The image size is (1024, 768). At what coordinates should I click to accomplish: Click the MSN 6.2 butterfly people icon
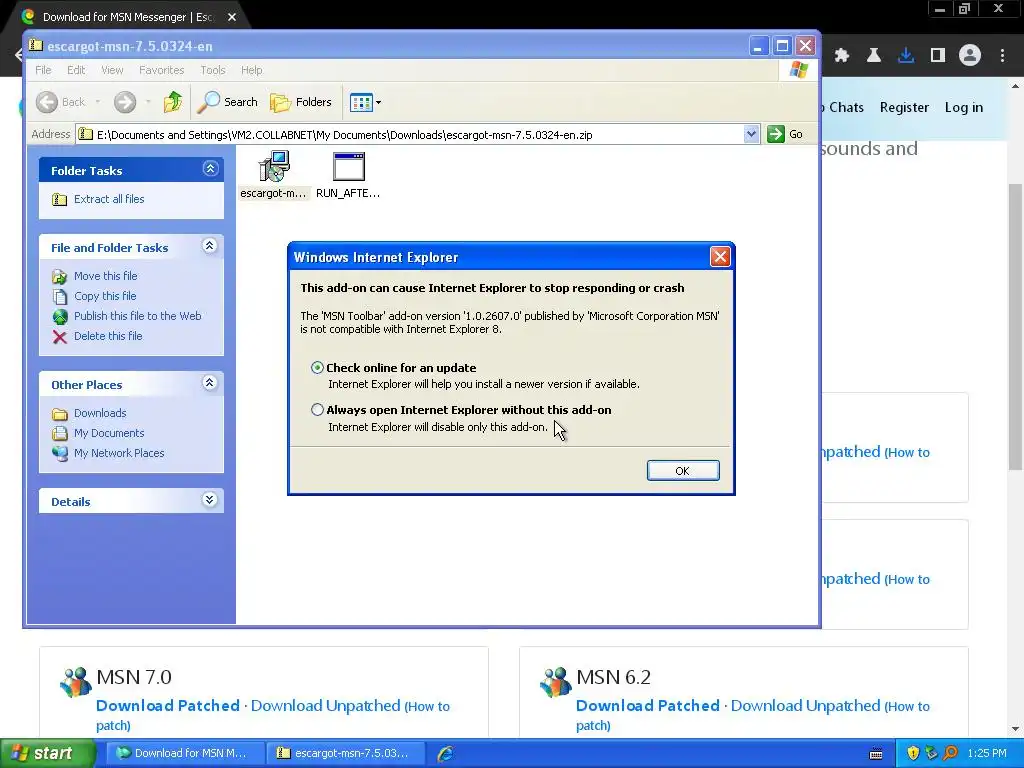point(556,682)
